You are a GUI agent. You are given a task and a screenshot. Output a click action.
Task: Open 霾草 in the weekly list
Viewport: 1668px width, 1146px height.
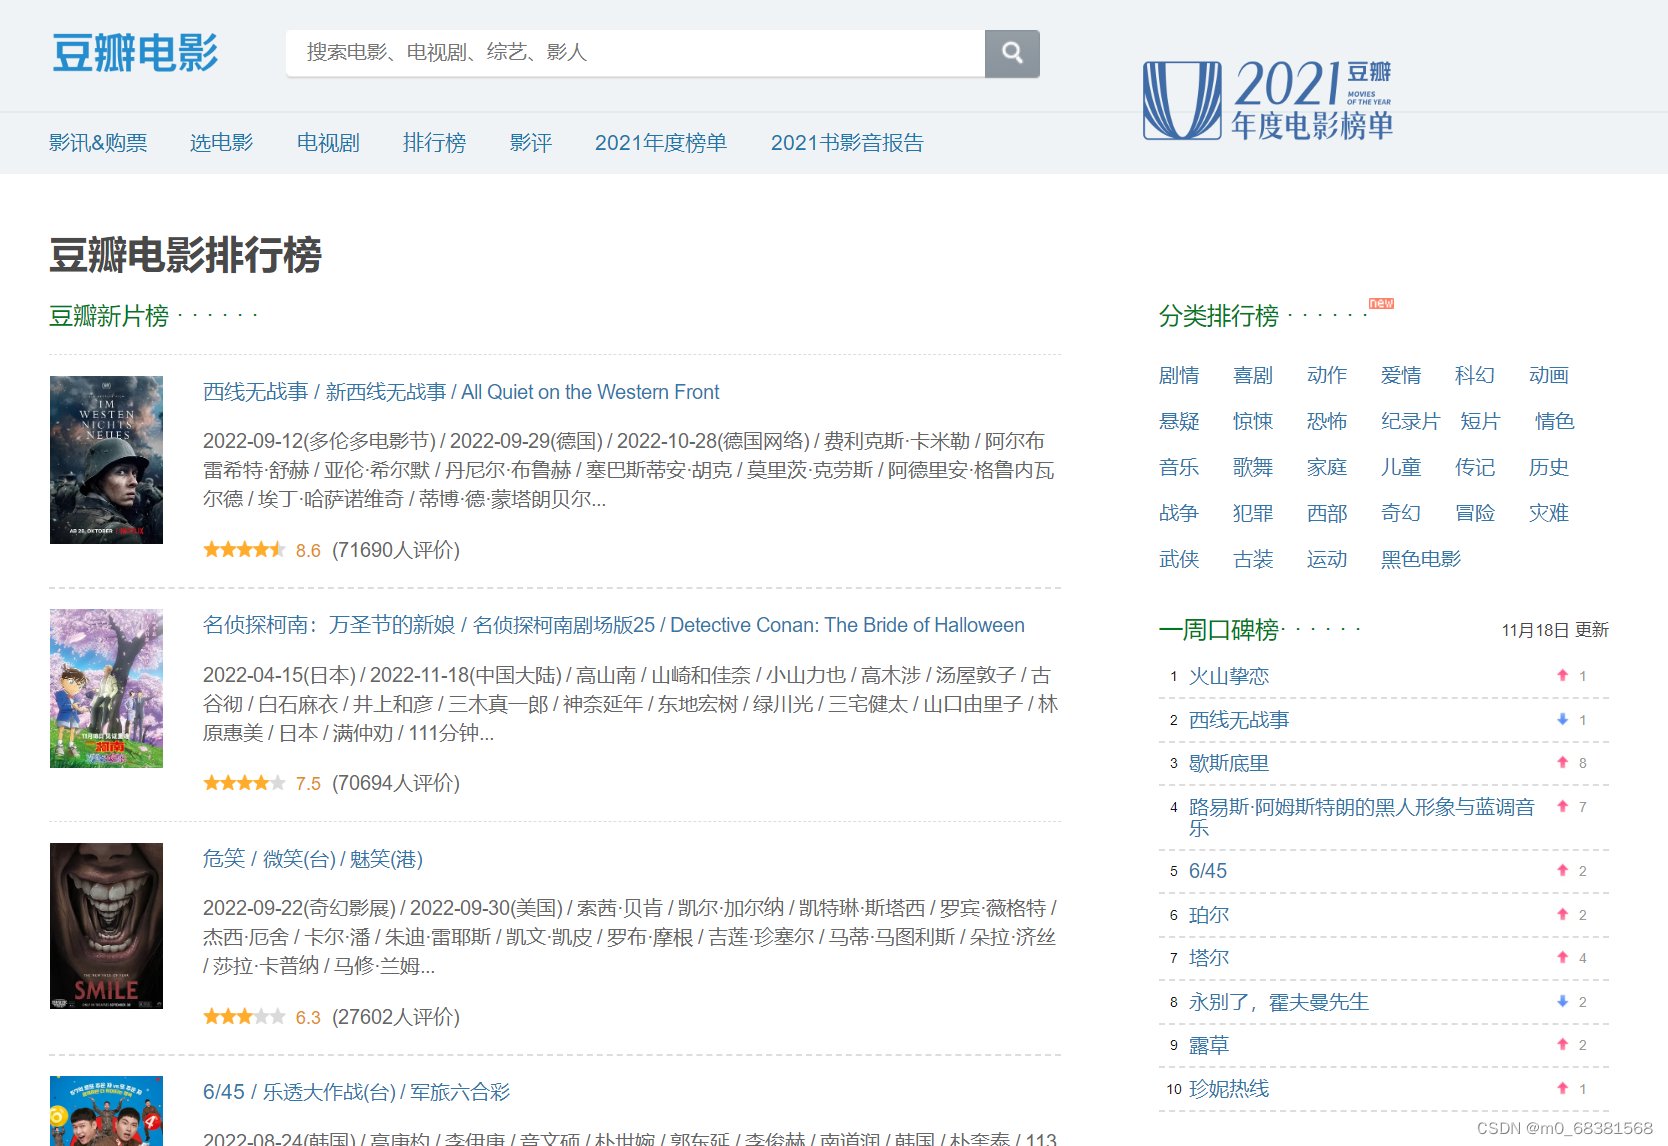coord(1209,1045)
